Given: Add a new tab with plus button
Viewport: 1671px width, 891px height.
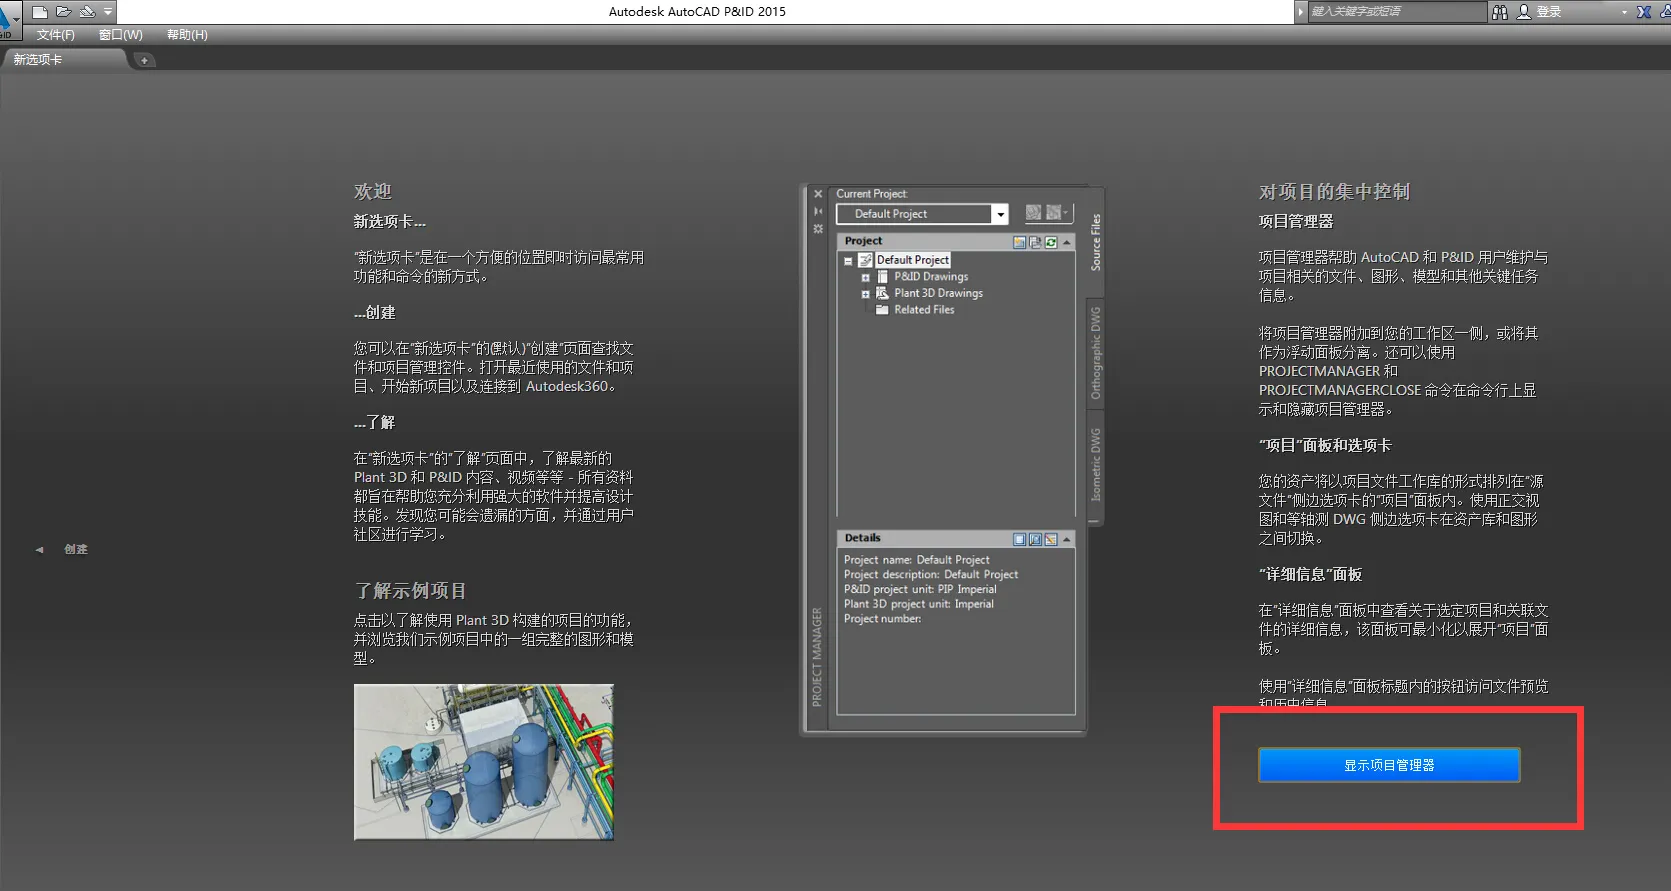Looking at the screenshot, I should point(144,61).
